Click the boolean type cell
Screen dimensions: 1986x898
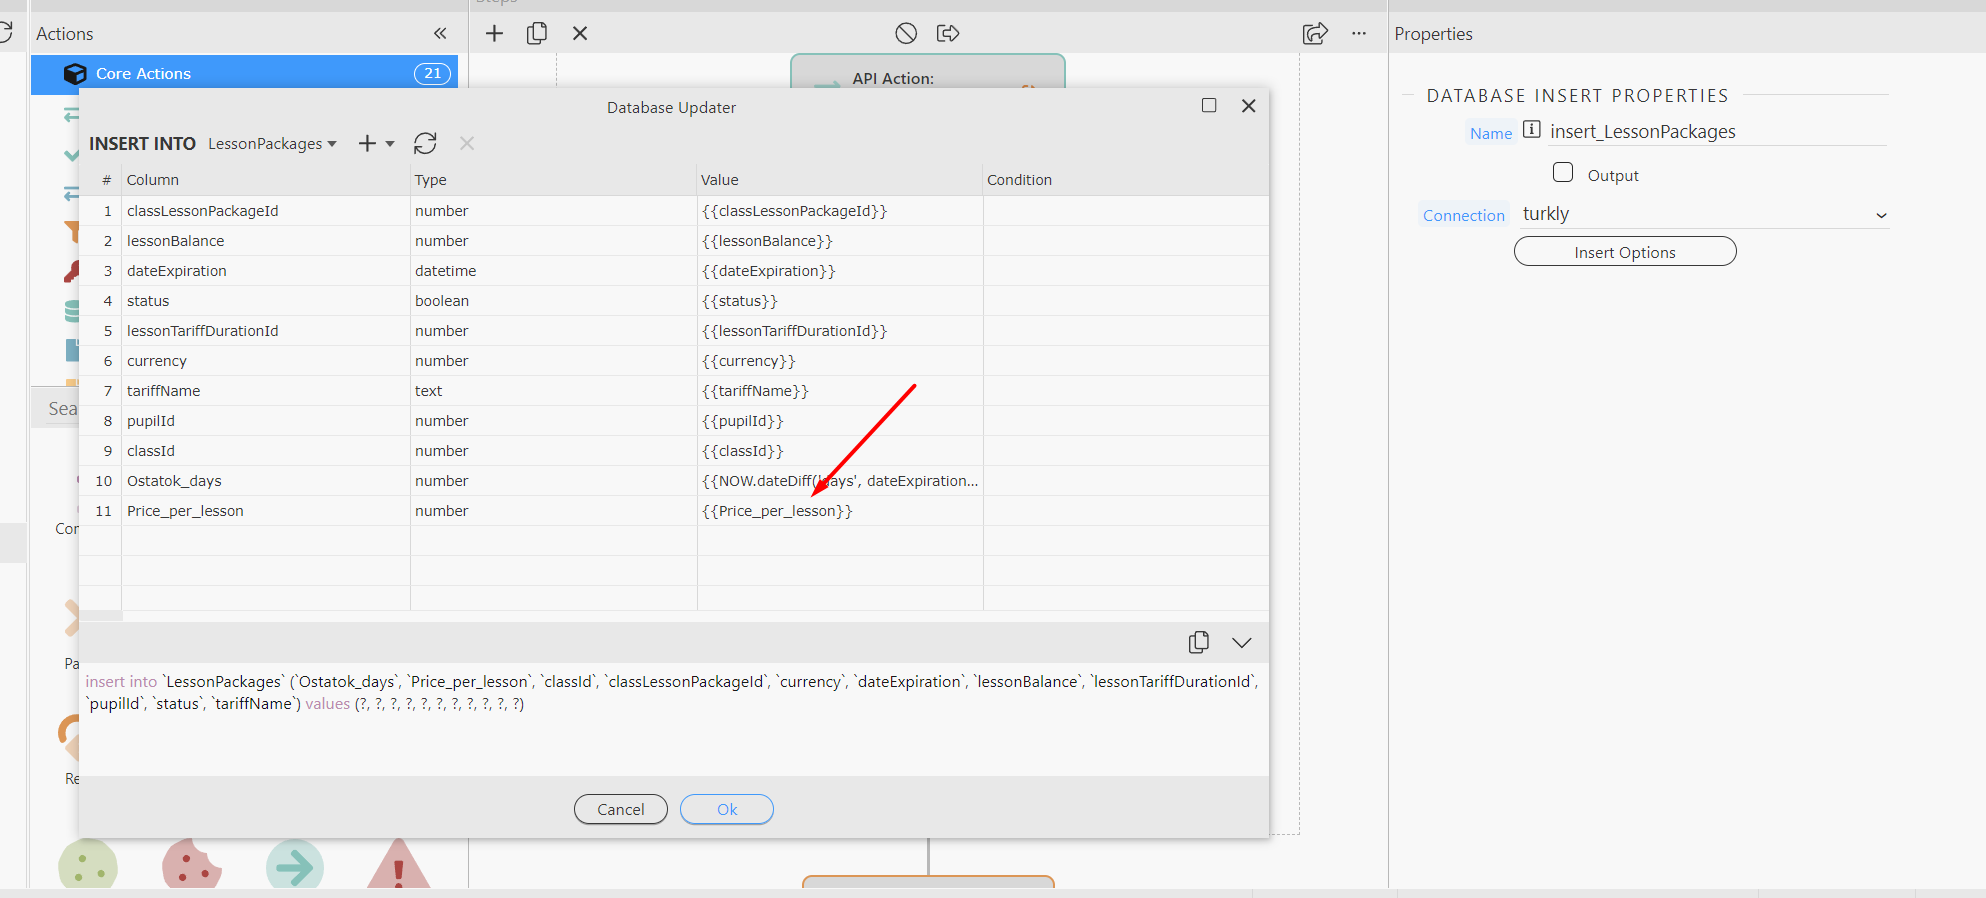(554, 301)
